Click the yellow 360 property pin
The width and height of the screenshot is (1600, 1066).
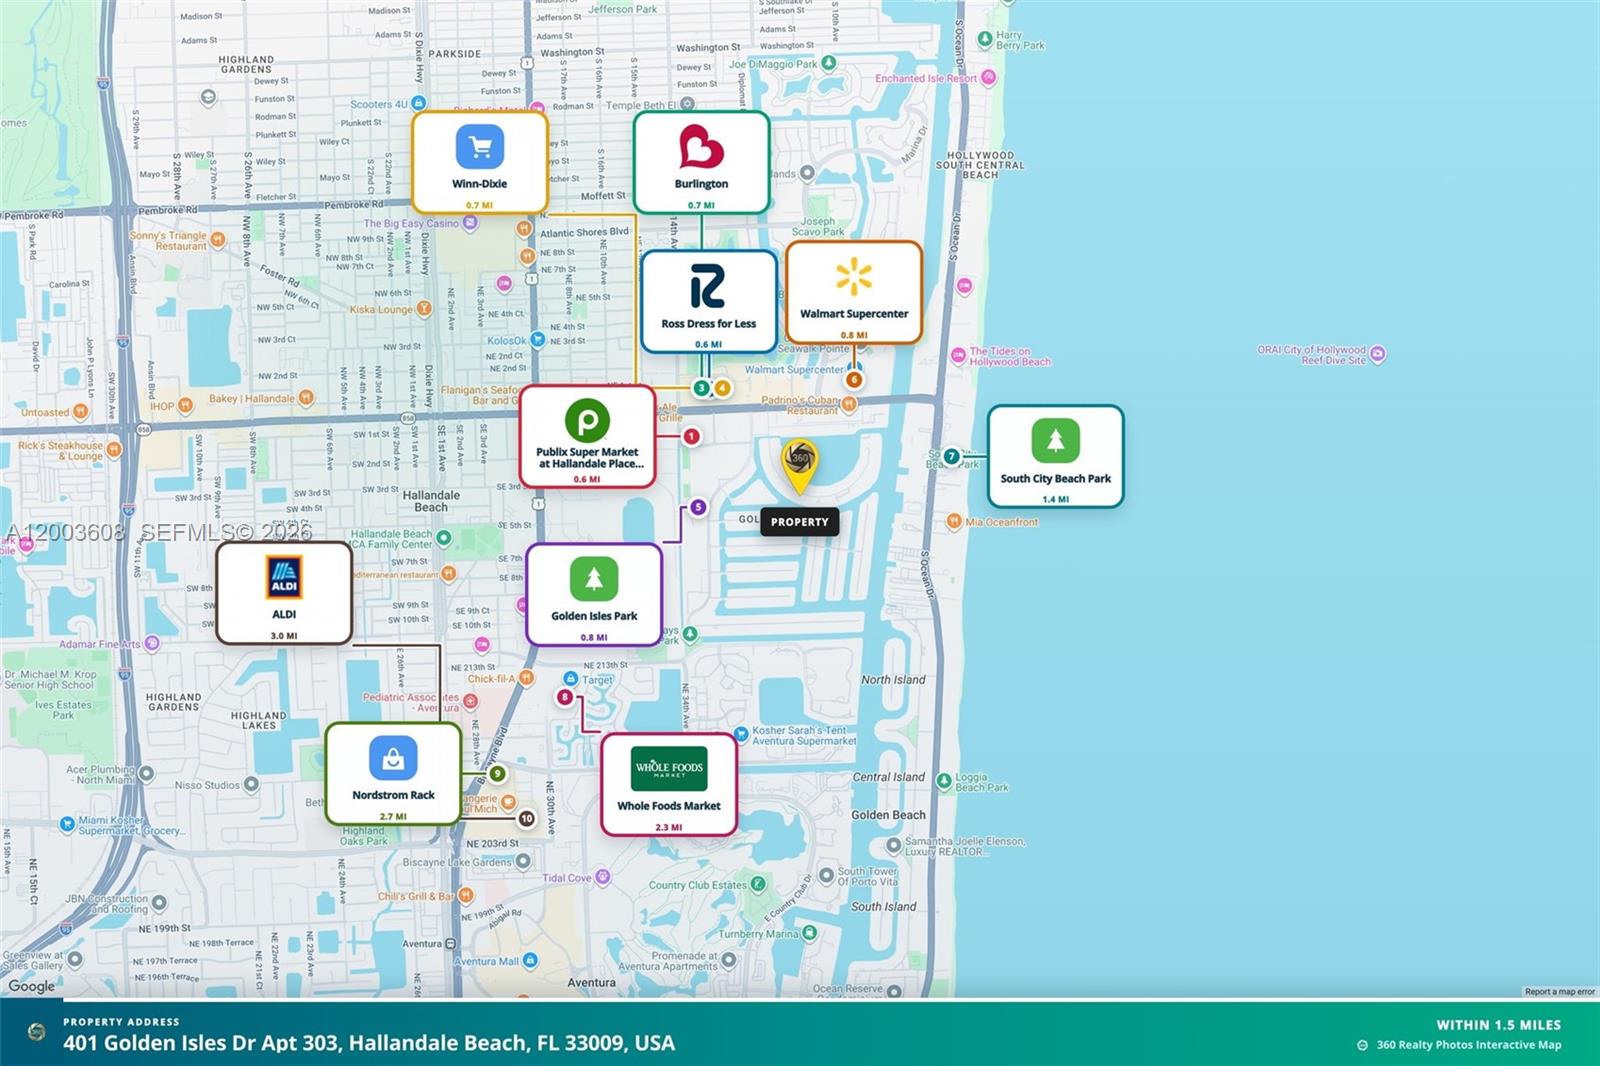799,465
